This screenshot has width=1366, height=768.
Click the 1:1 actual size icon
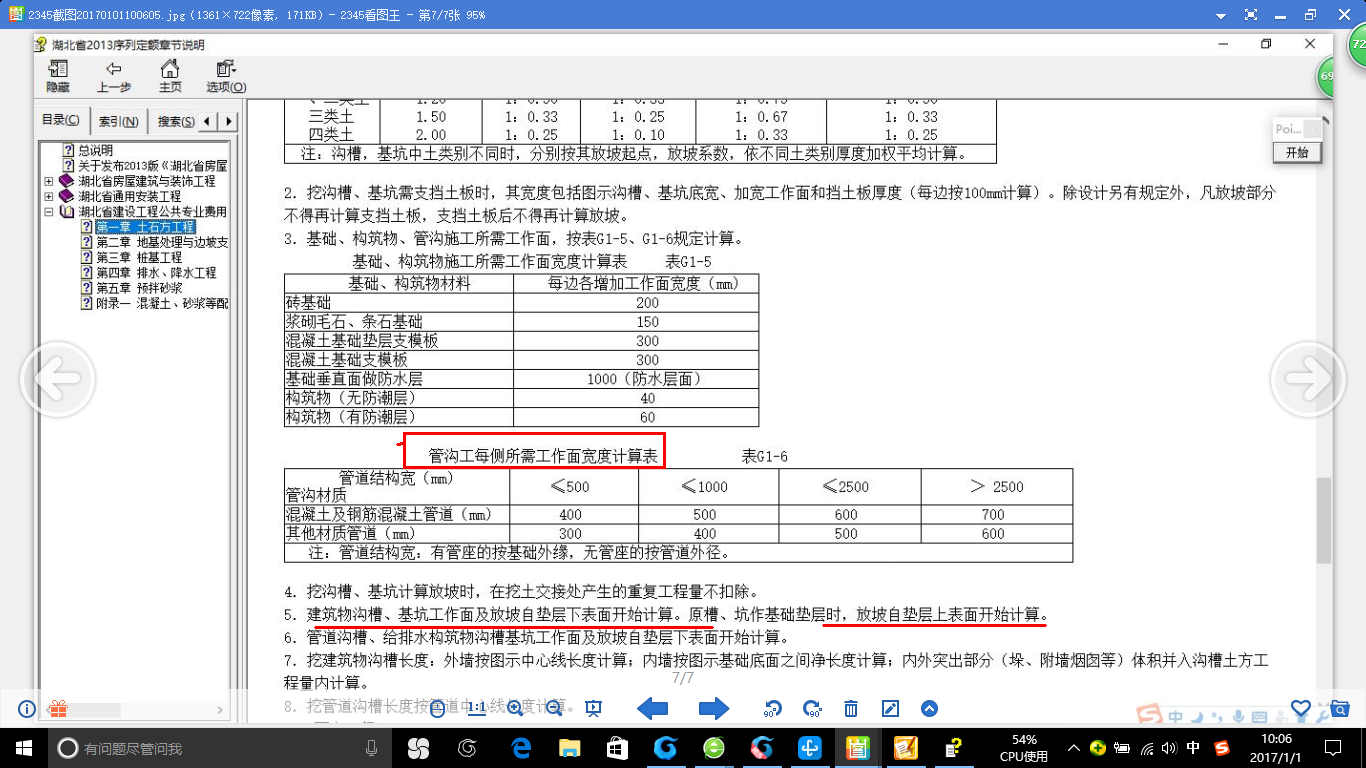[477, 708]
